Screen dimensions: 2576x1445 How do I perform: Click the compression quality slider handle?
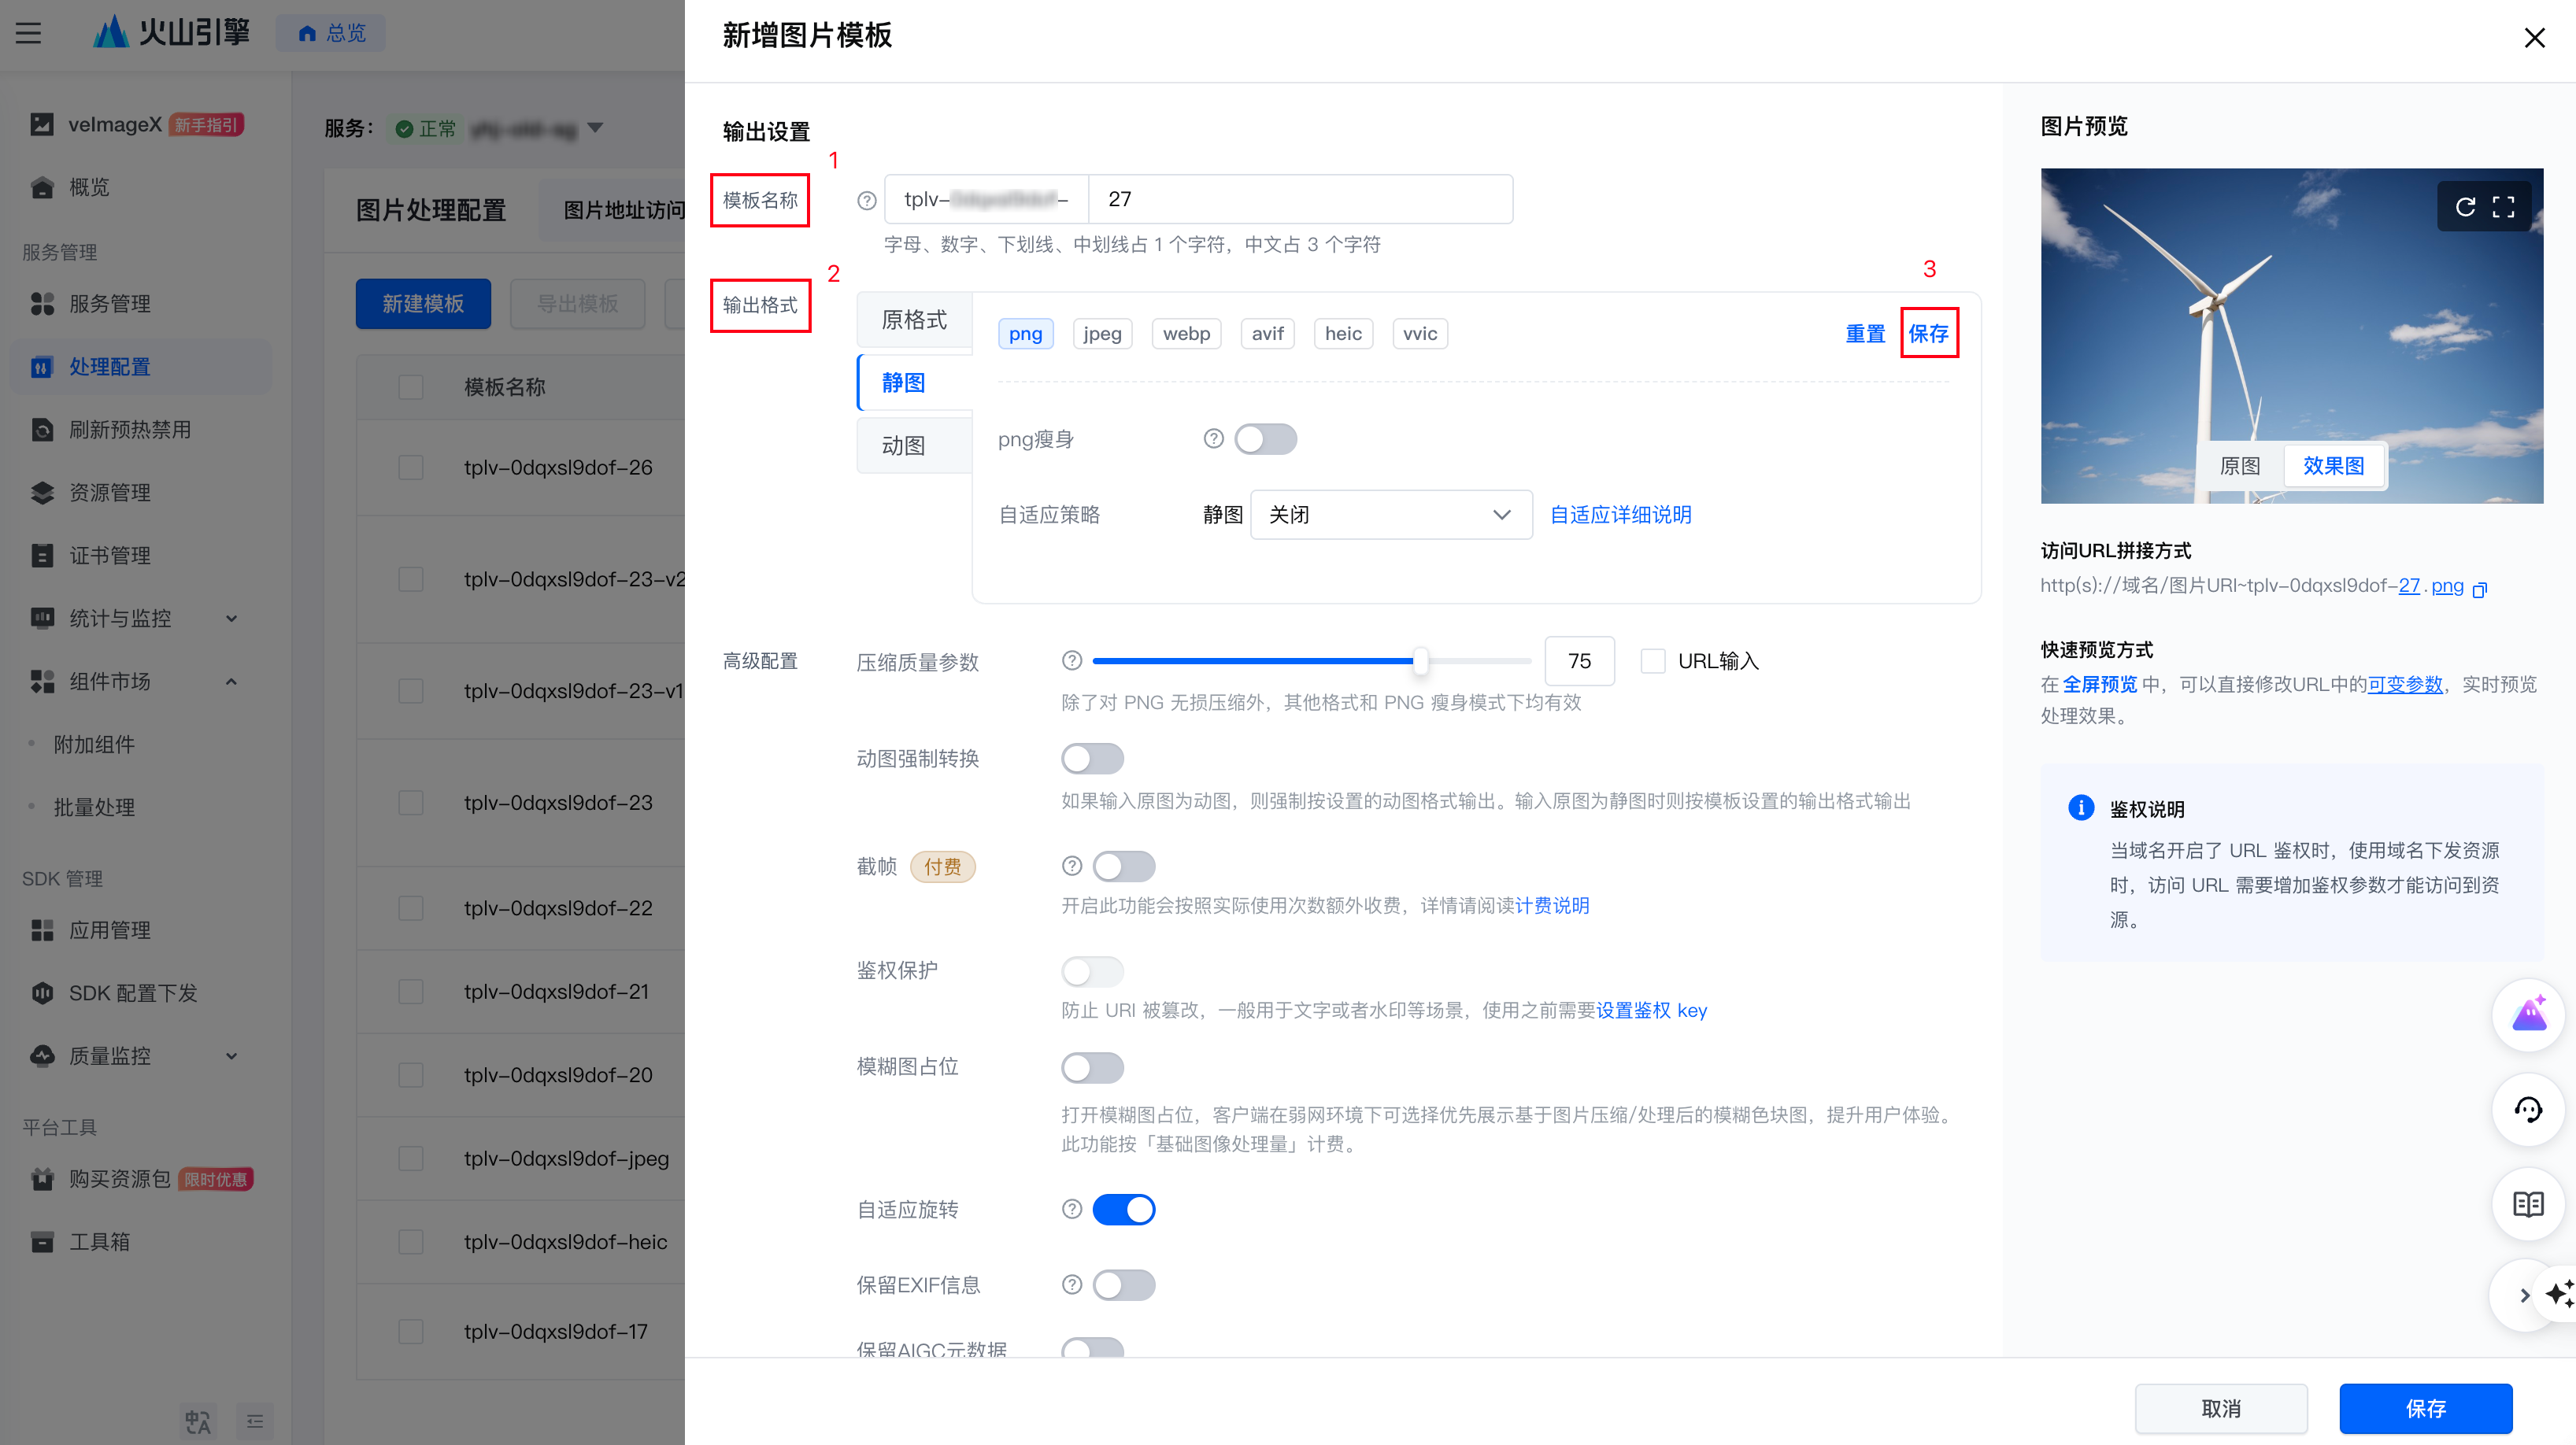(x=1420, y=660)
